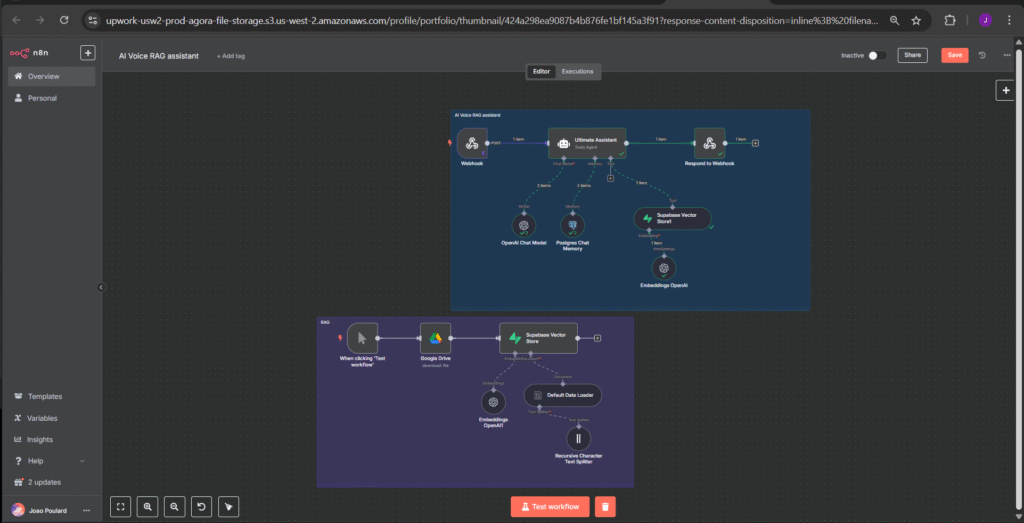Switch to the Executions tab
1024x523 pixels.
click(577, 71)
